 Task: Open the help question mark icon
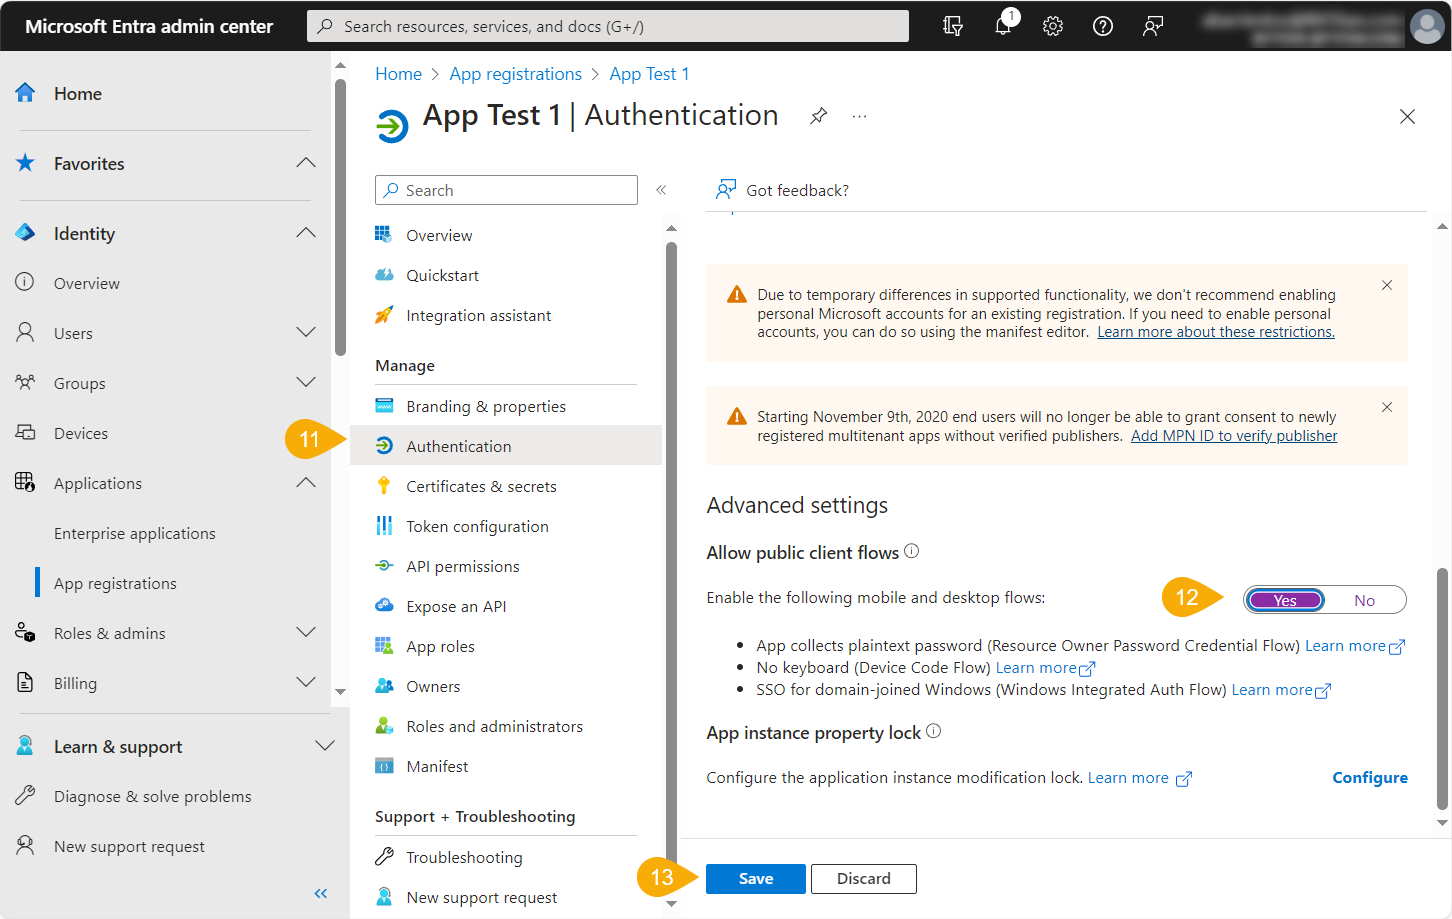pos(1102,26)
